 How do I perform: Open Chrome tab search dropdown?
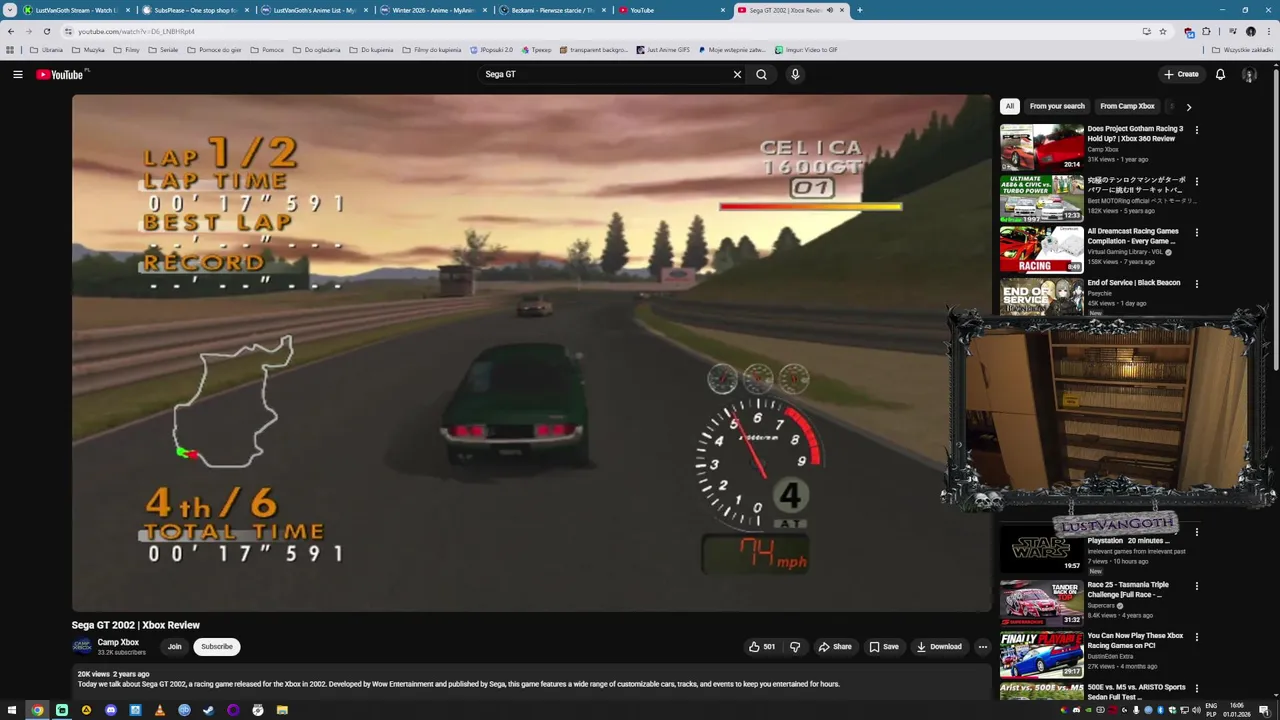coord(10,10)
